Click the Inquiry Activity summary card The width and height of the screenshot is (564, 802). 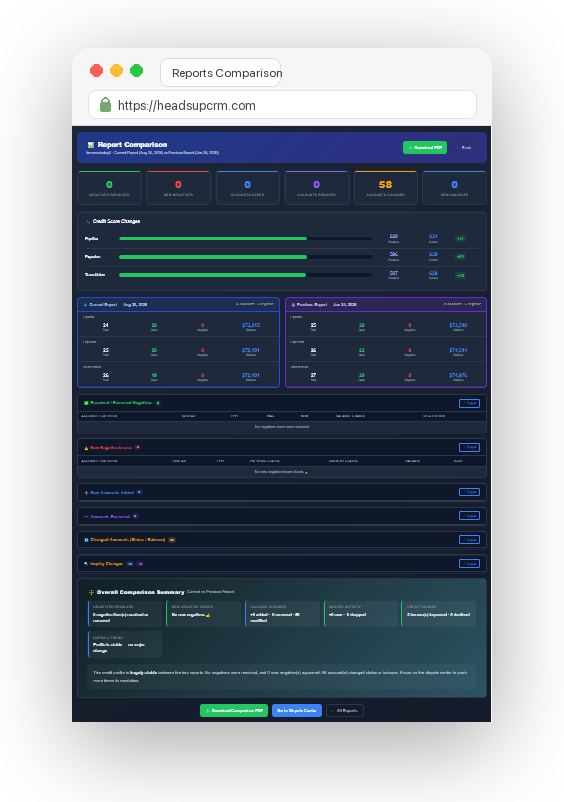pyautogui.click(x=361, y=614)
